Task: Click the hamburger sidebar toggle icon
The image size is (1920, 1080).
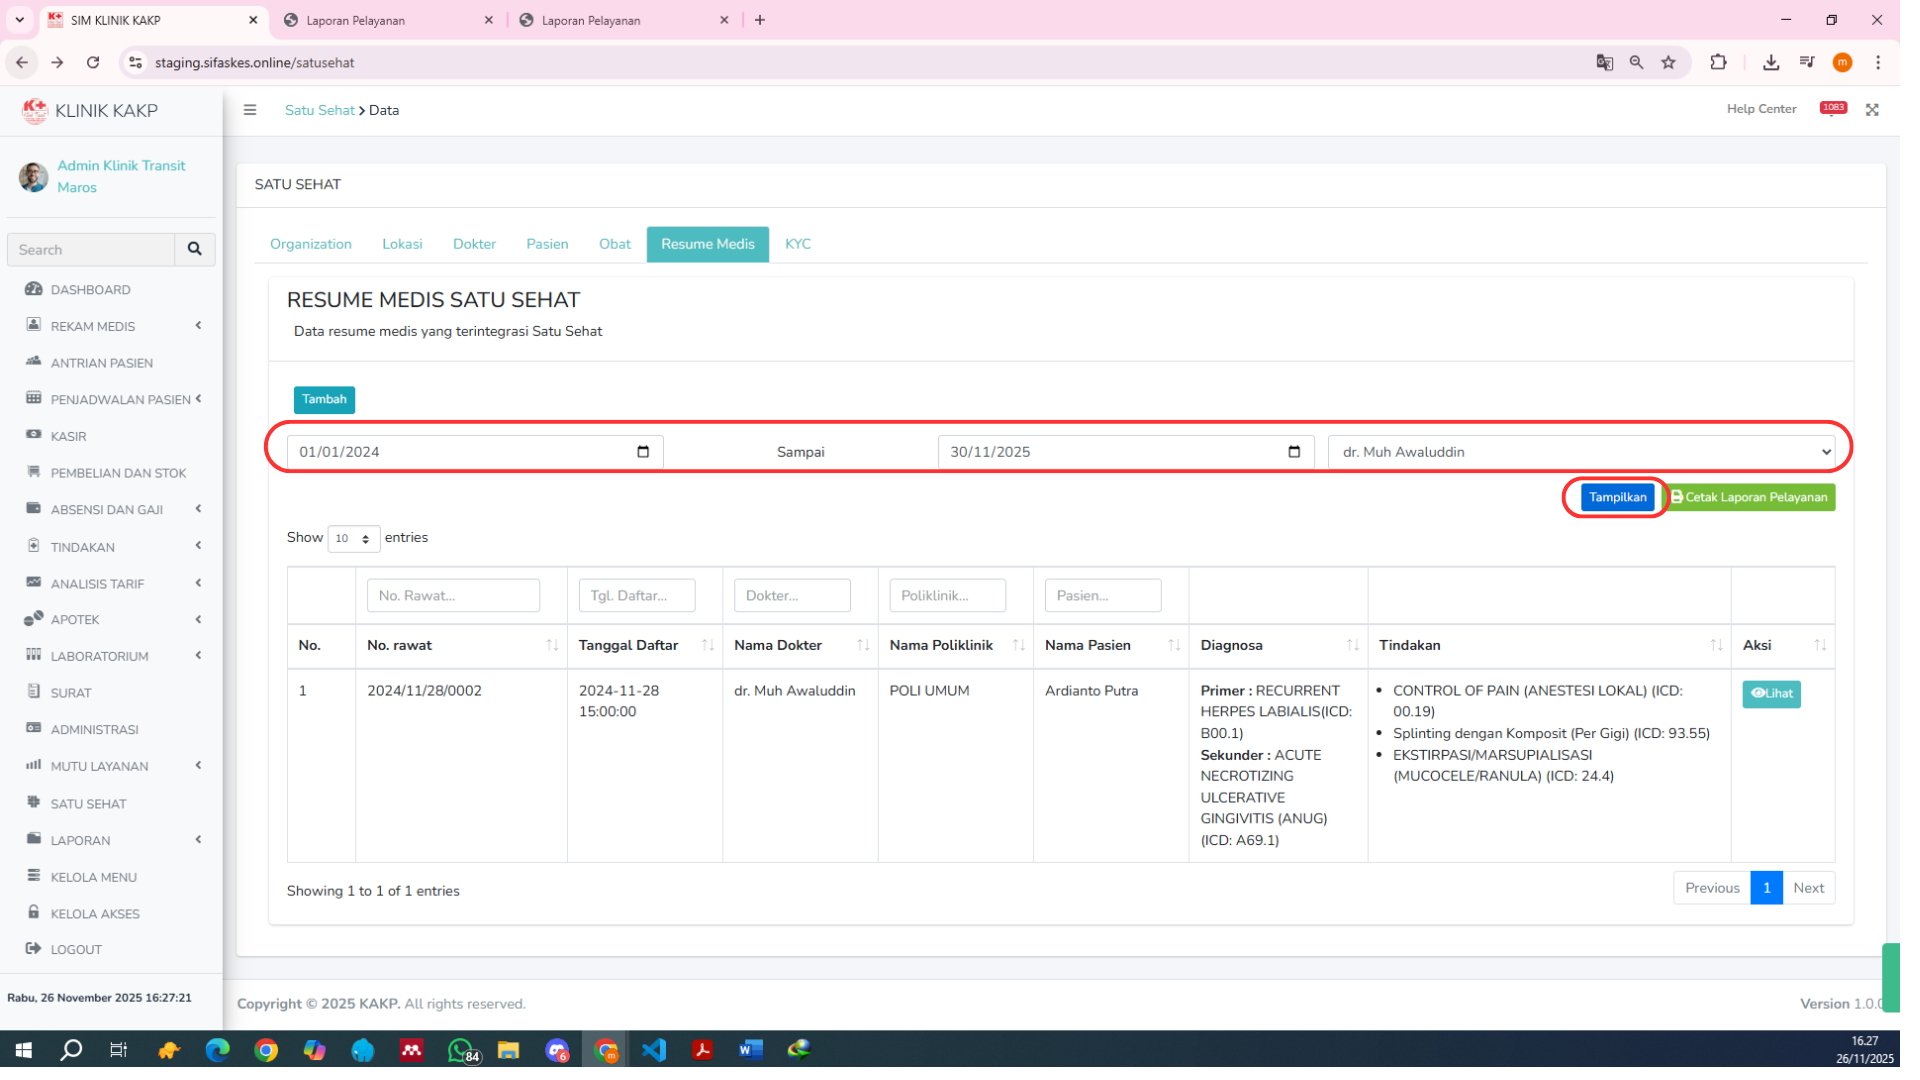Action: coord(250,110)
